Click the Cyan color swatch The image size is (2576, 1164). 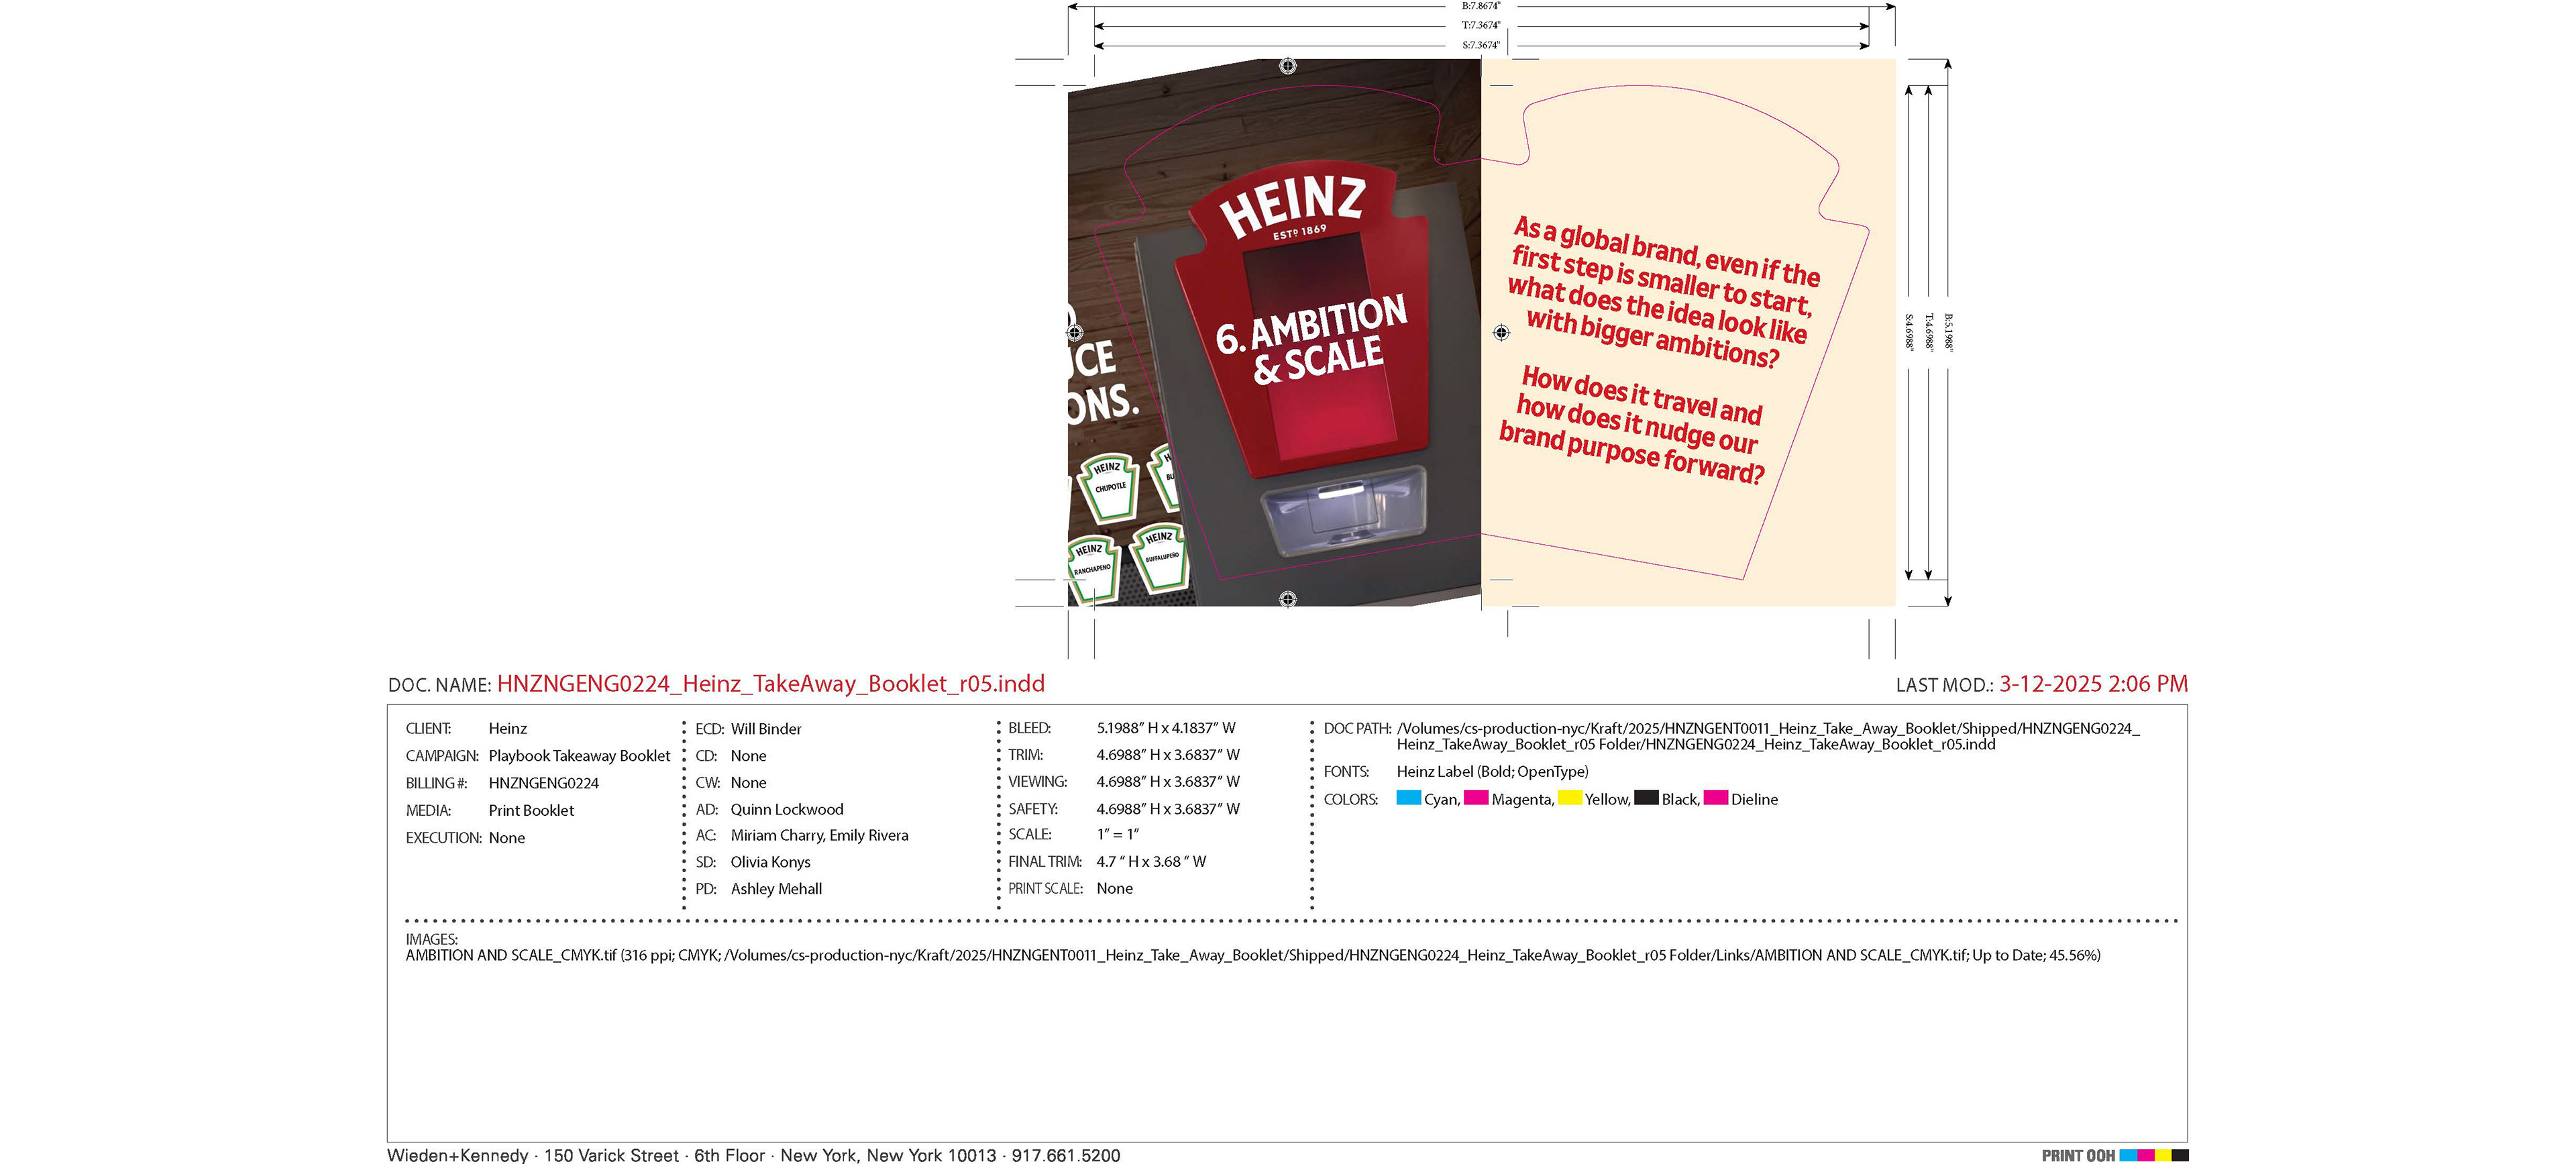(1408, 798)
